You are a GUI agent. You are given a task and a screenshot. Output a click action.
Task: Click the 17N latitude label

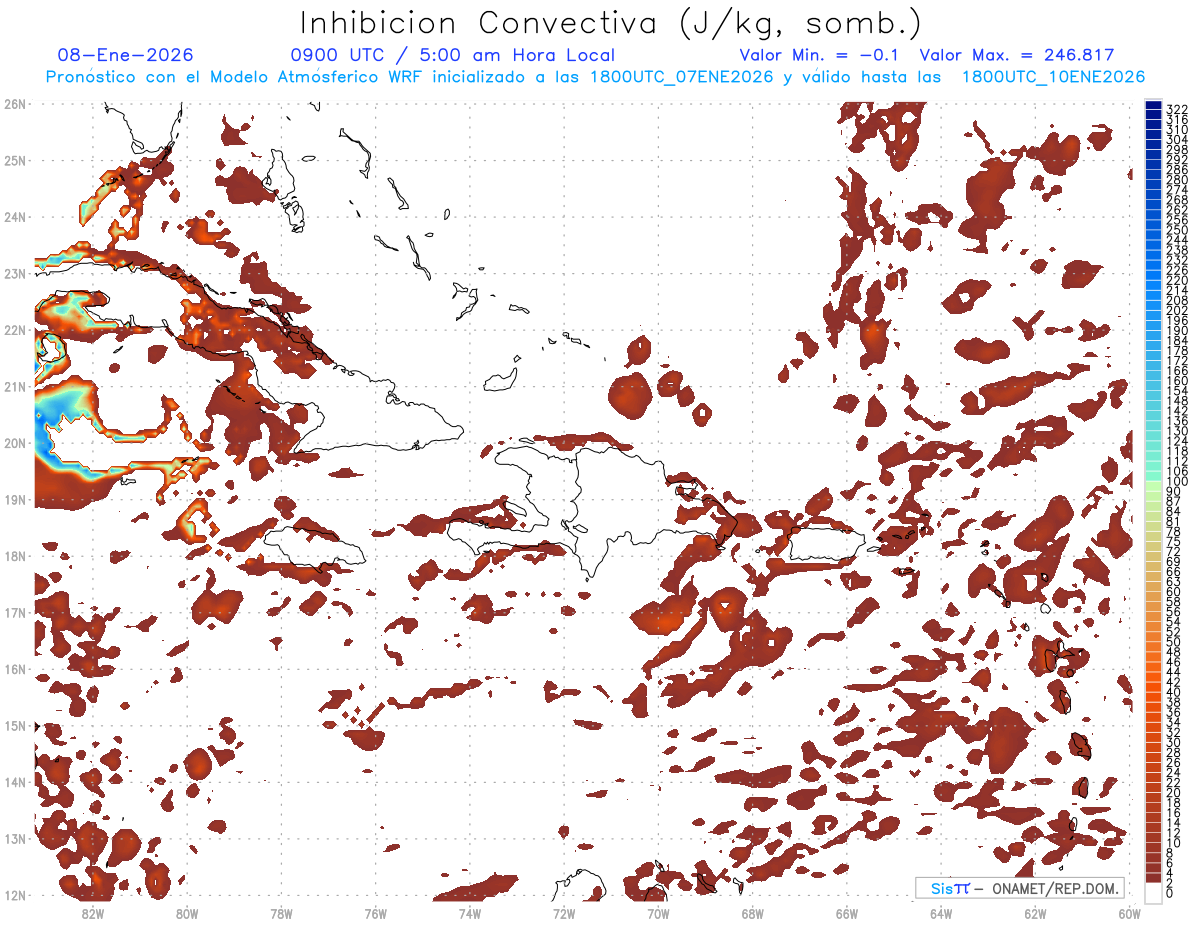pyautogui.click(x=15, y=612)
